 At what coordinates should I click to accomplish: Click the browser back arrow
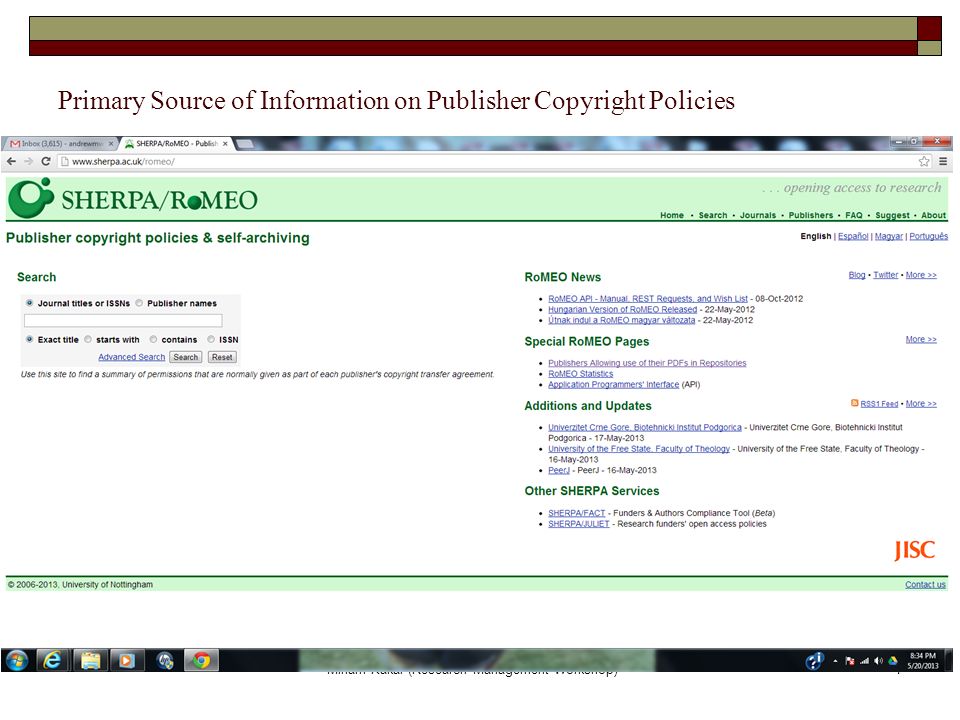click(x=11, y=161)
